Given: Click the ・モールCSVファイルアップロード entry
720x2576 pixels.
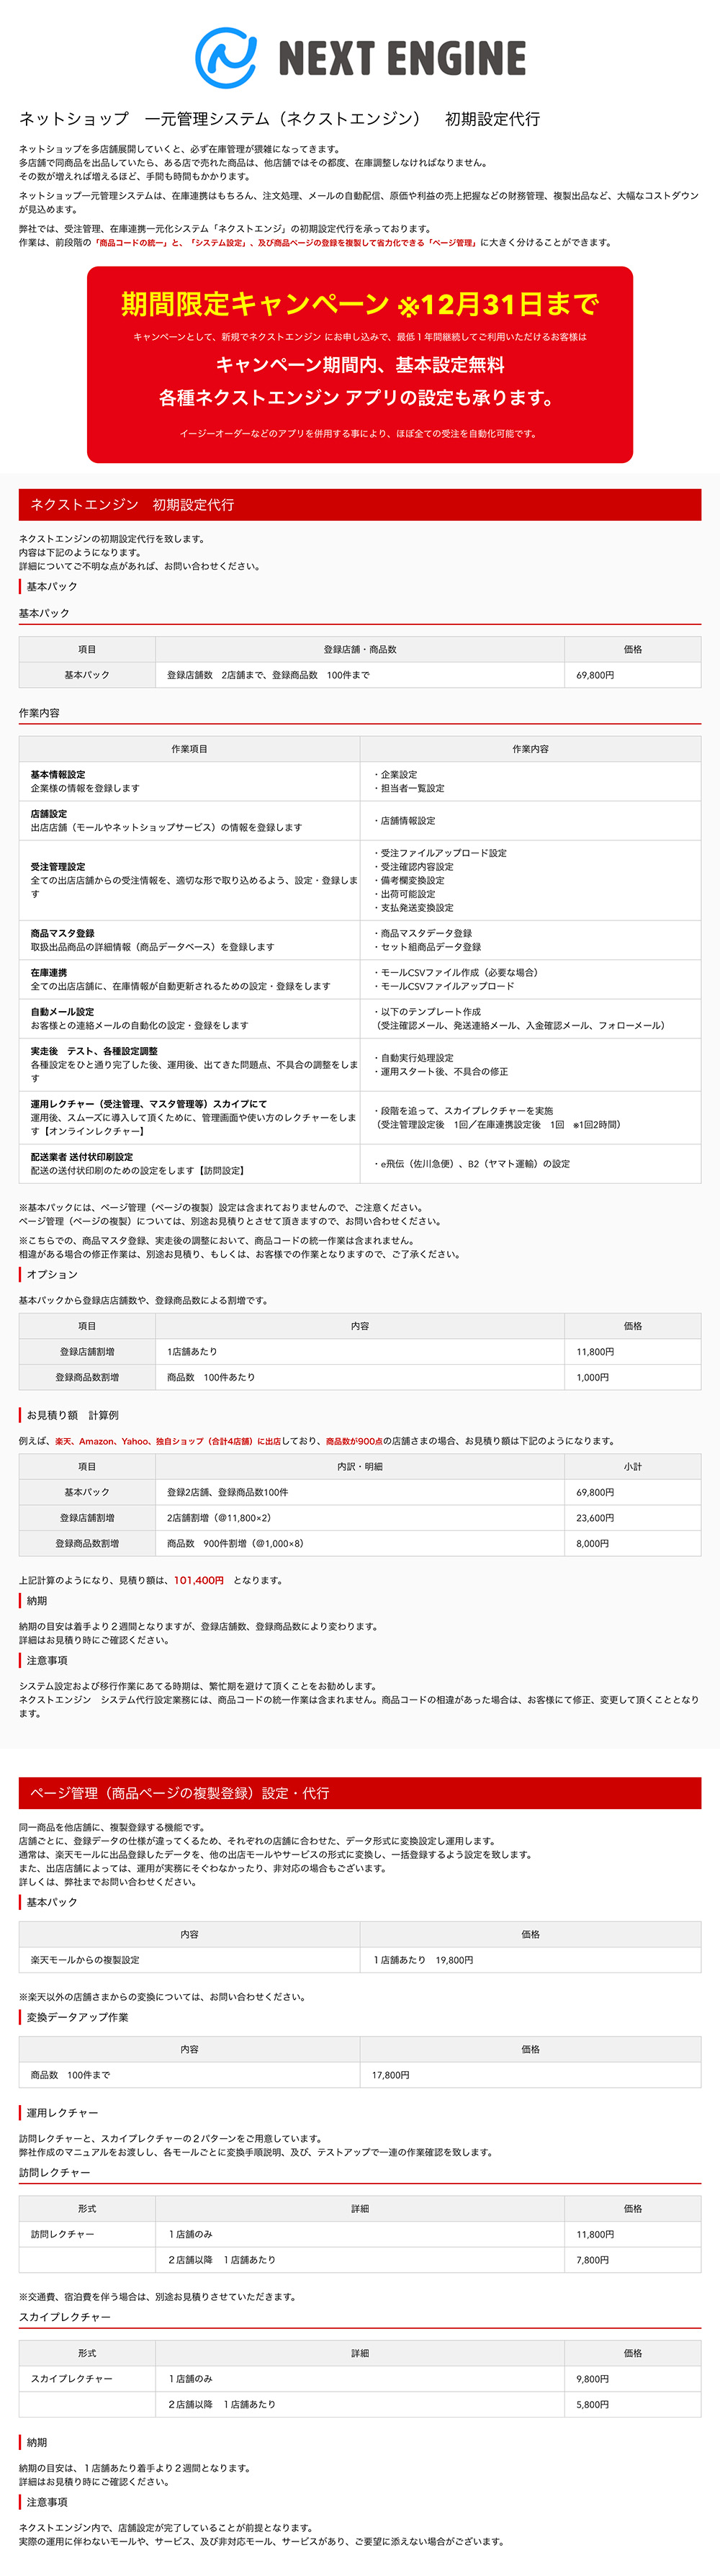Looking at the screenshot, I should 444,986.
